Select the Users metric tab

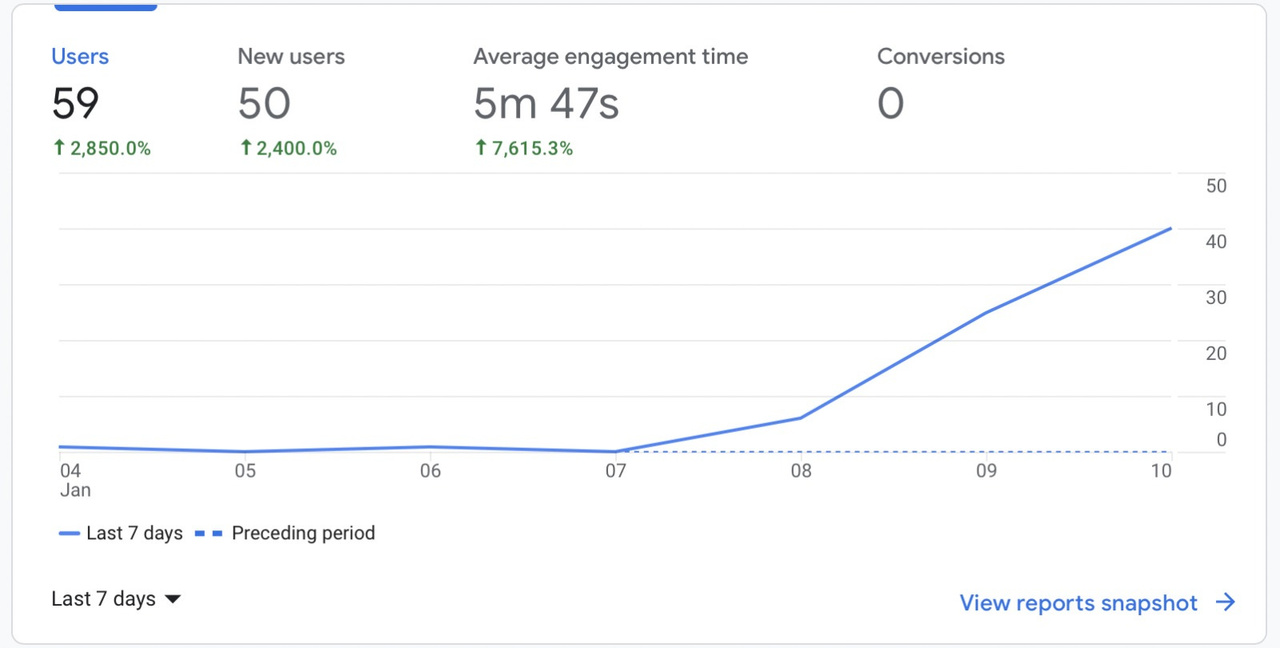[x=101, y=102]
